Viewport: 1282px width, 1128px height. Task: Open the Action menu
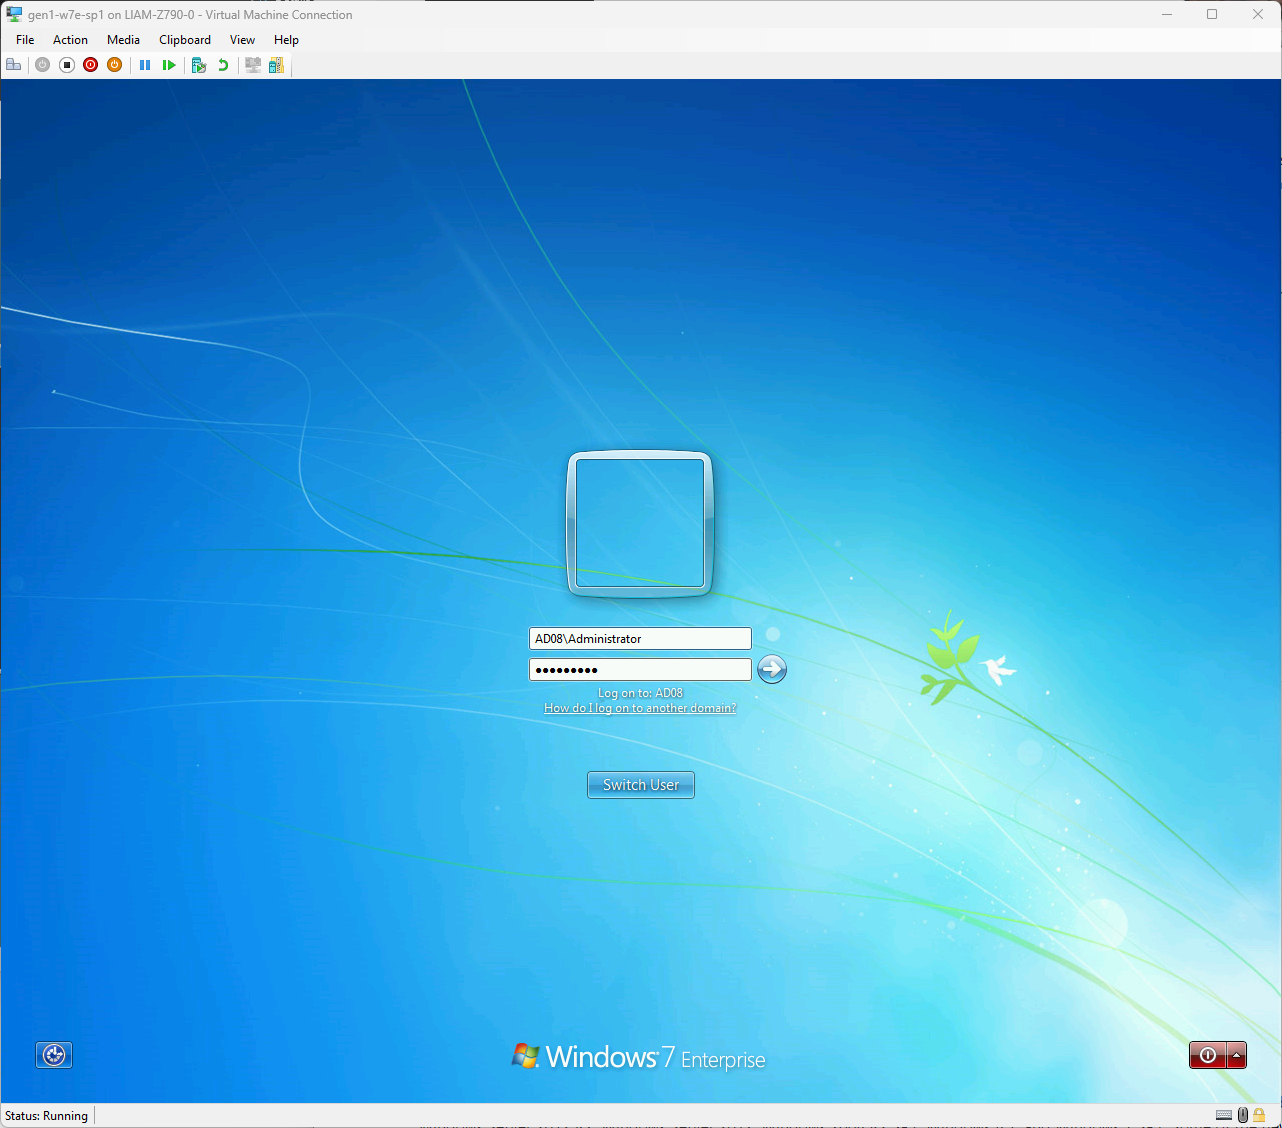pyautogui.click(x=70, y=40)
